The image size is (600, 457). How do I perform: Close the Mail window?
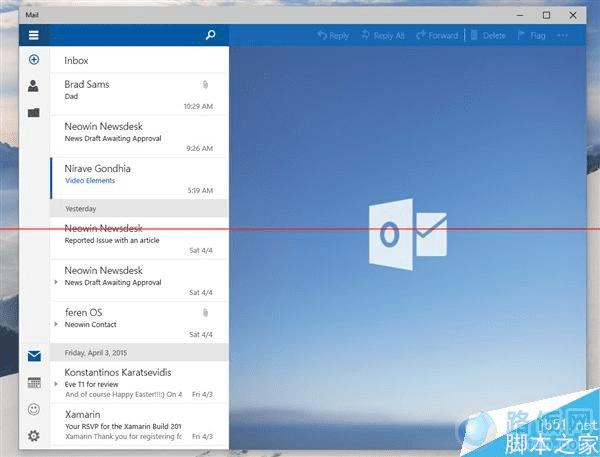(x=573, y=15)
